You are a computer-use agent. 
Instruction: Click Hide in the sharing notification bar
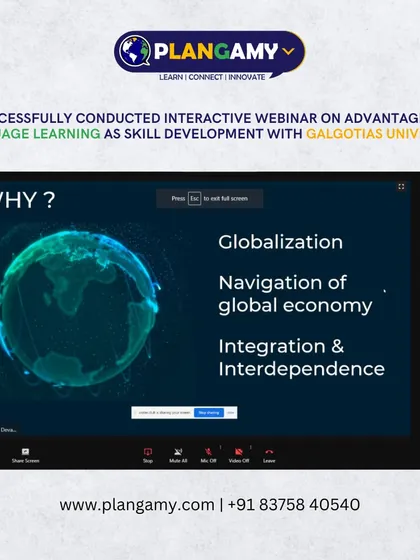pyautogui.click(x=230, y=412)
